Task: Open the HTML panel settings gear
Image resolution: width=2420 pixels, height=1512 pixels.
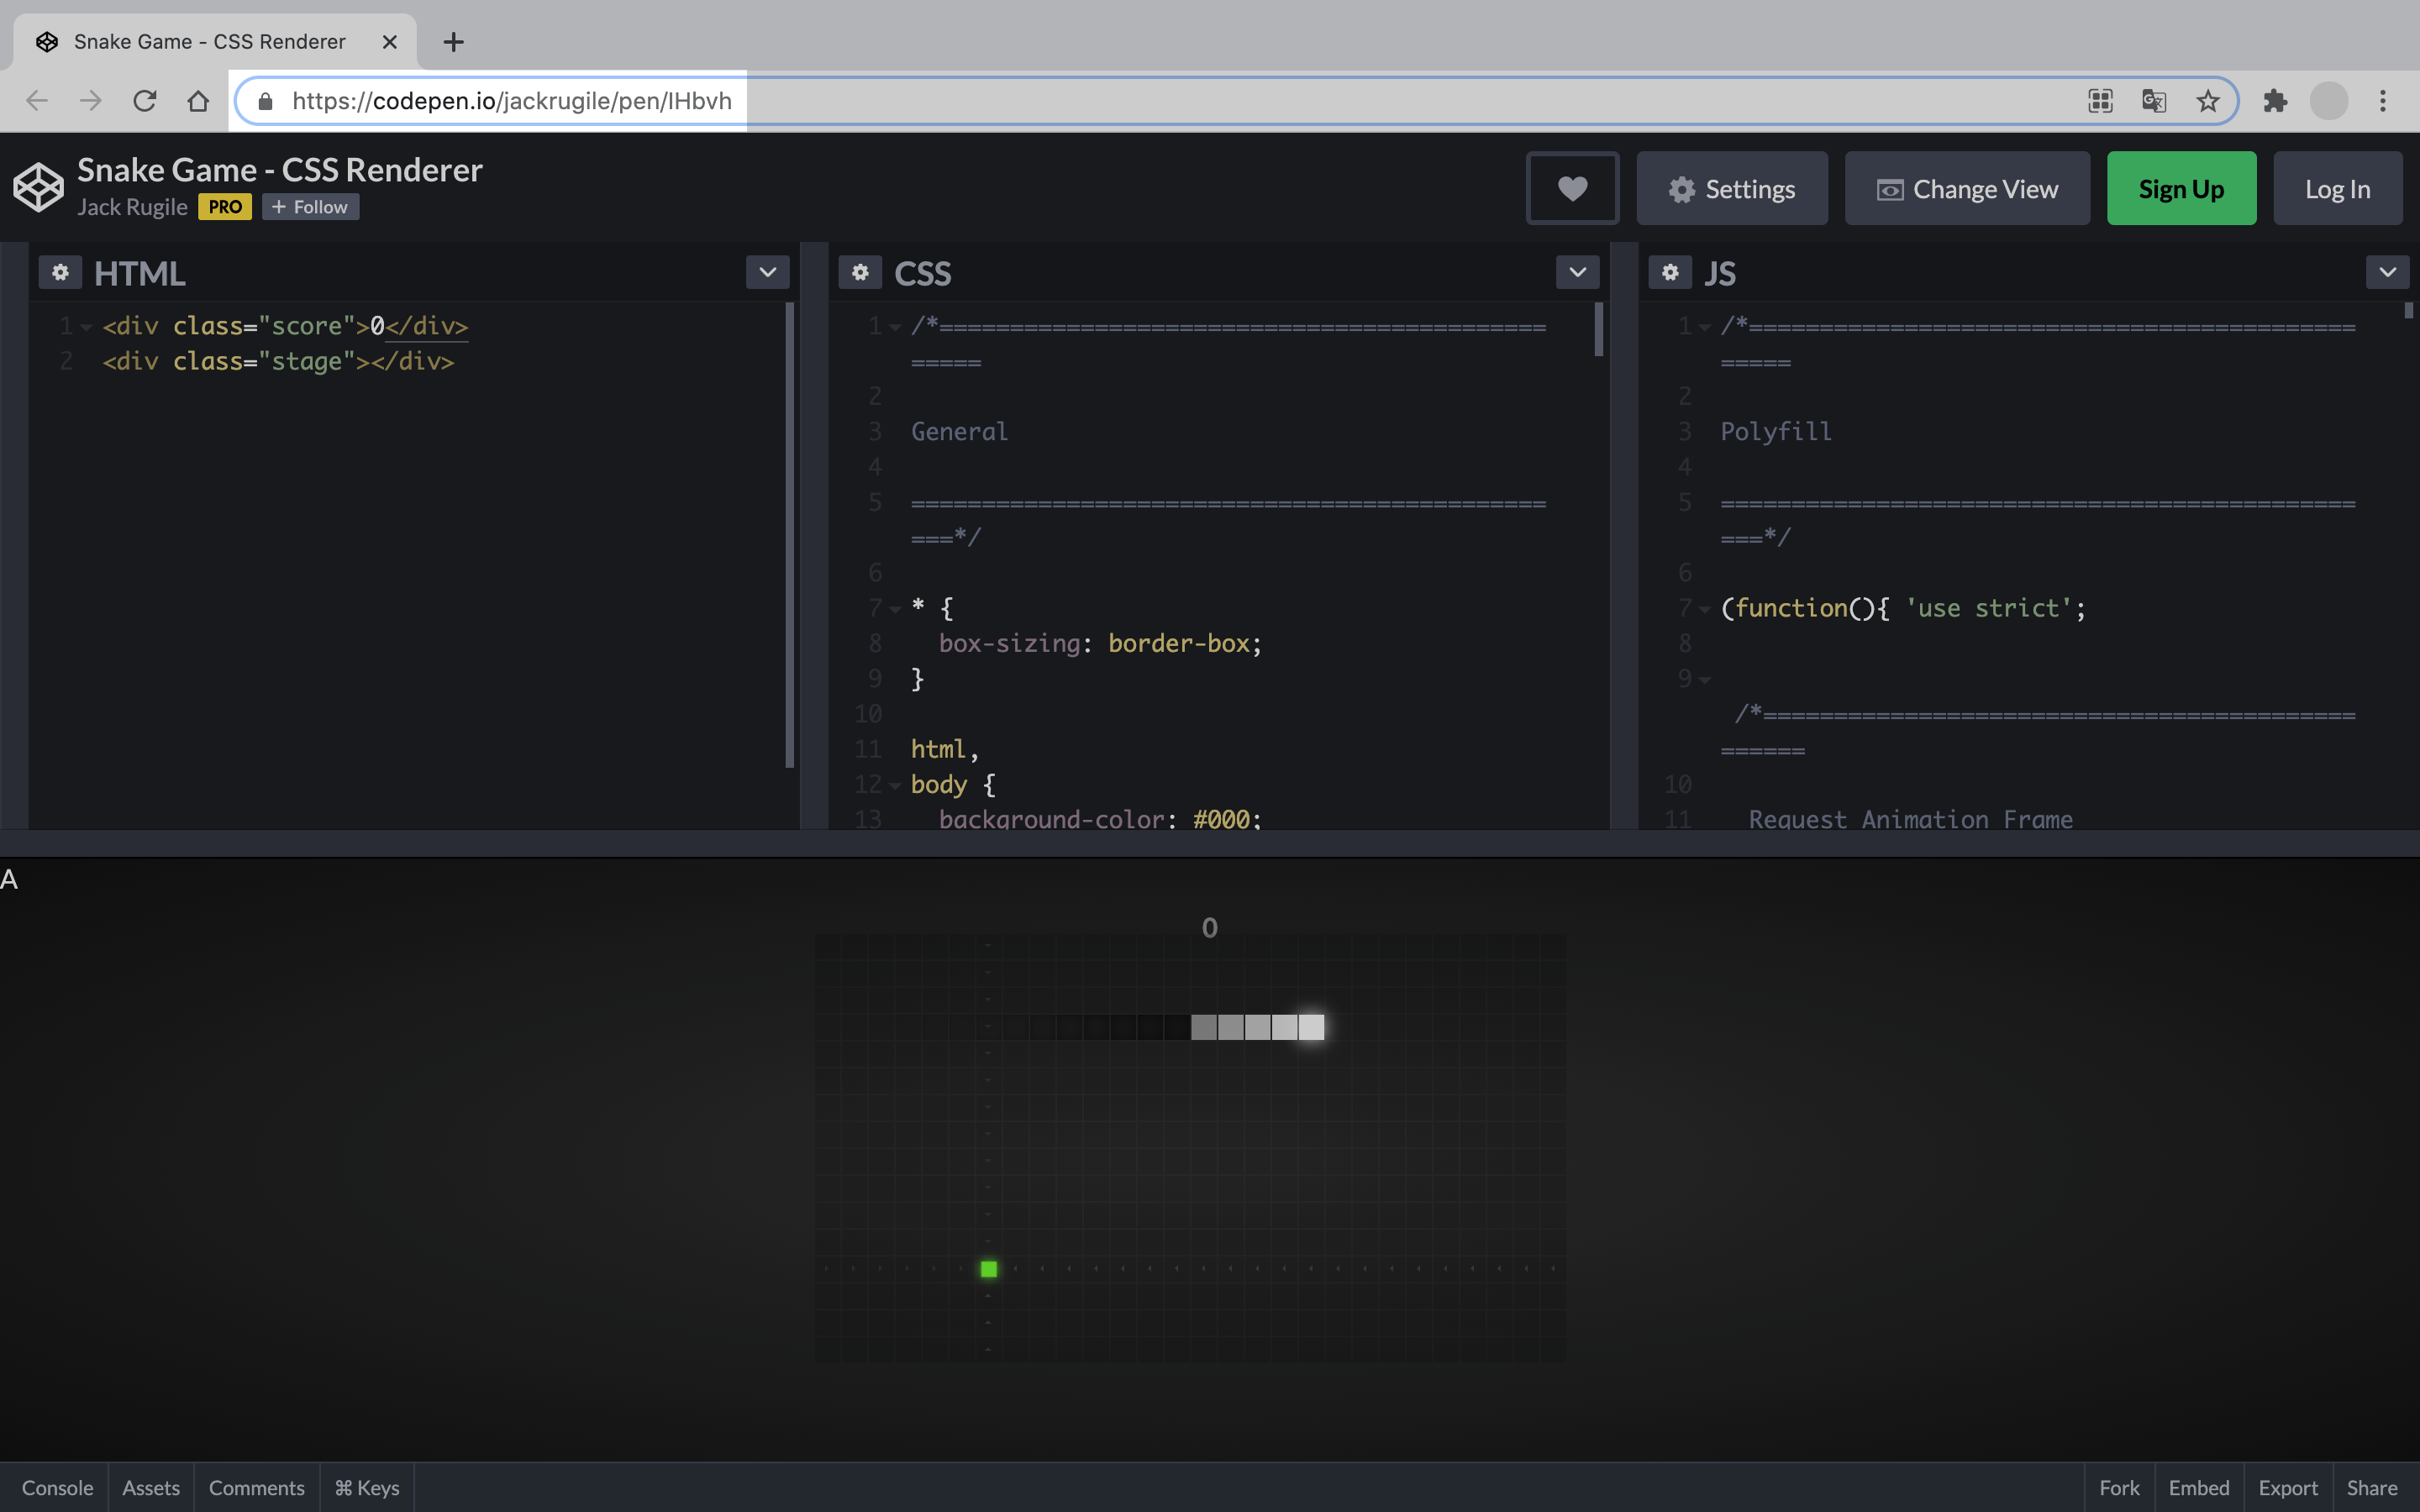Action: (x=60, y=272)
